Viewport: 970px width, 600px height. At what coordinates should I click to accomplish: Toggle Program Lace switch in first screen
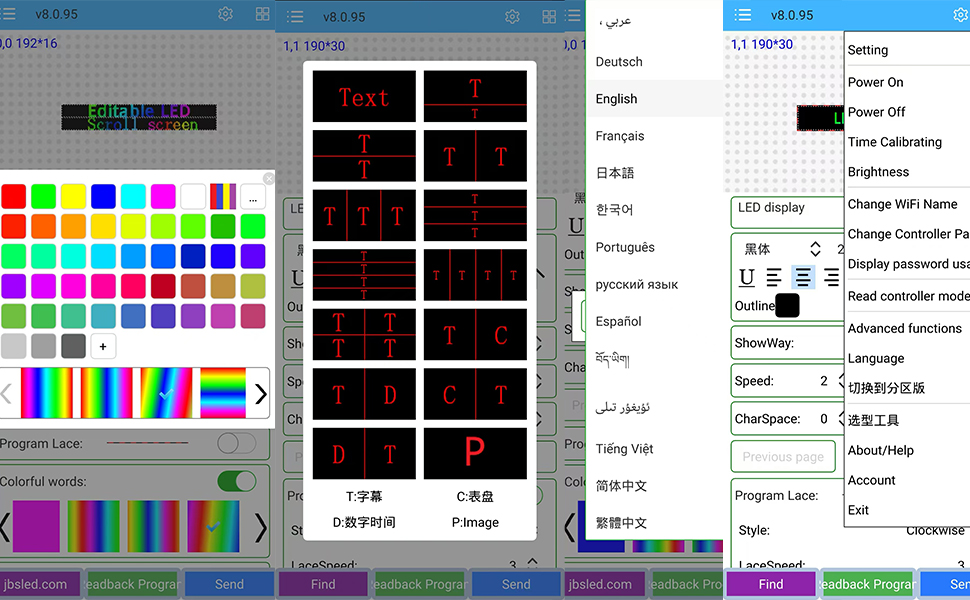tap(236, 443)
